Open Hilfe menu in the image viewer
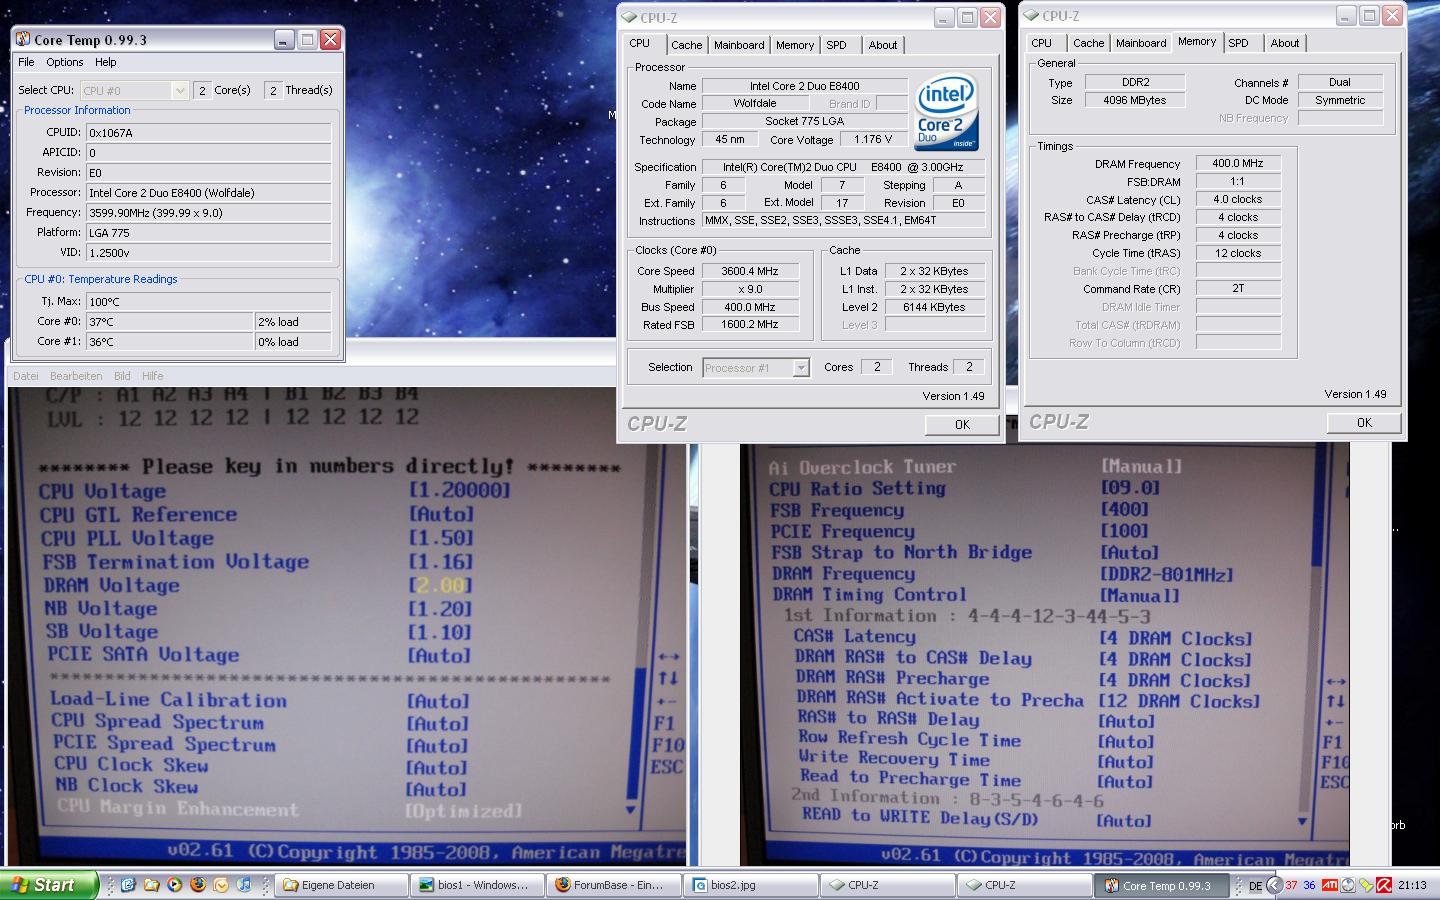 pyautogui.click(x=153, y=376)
